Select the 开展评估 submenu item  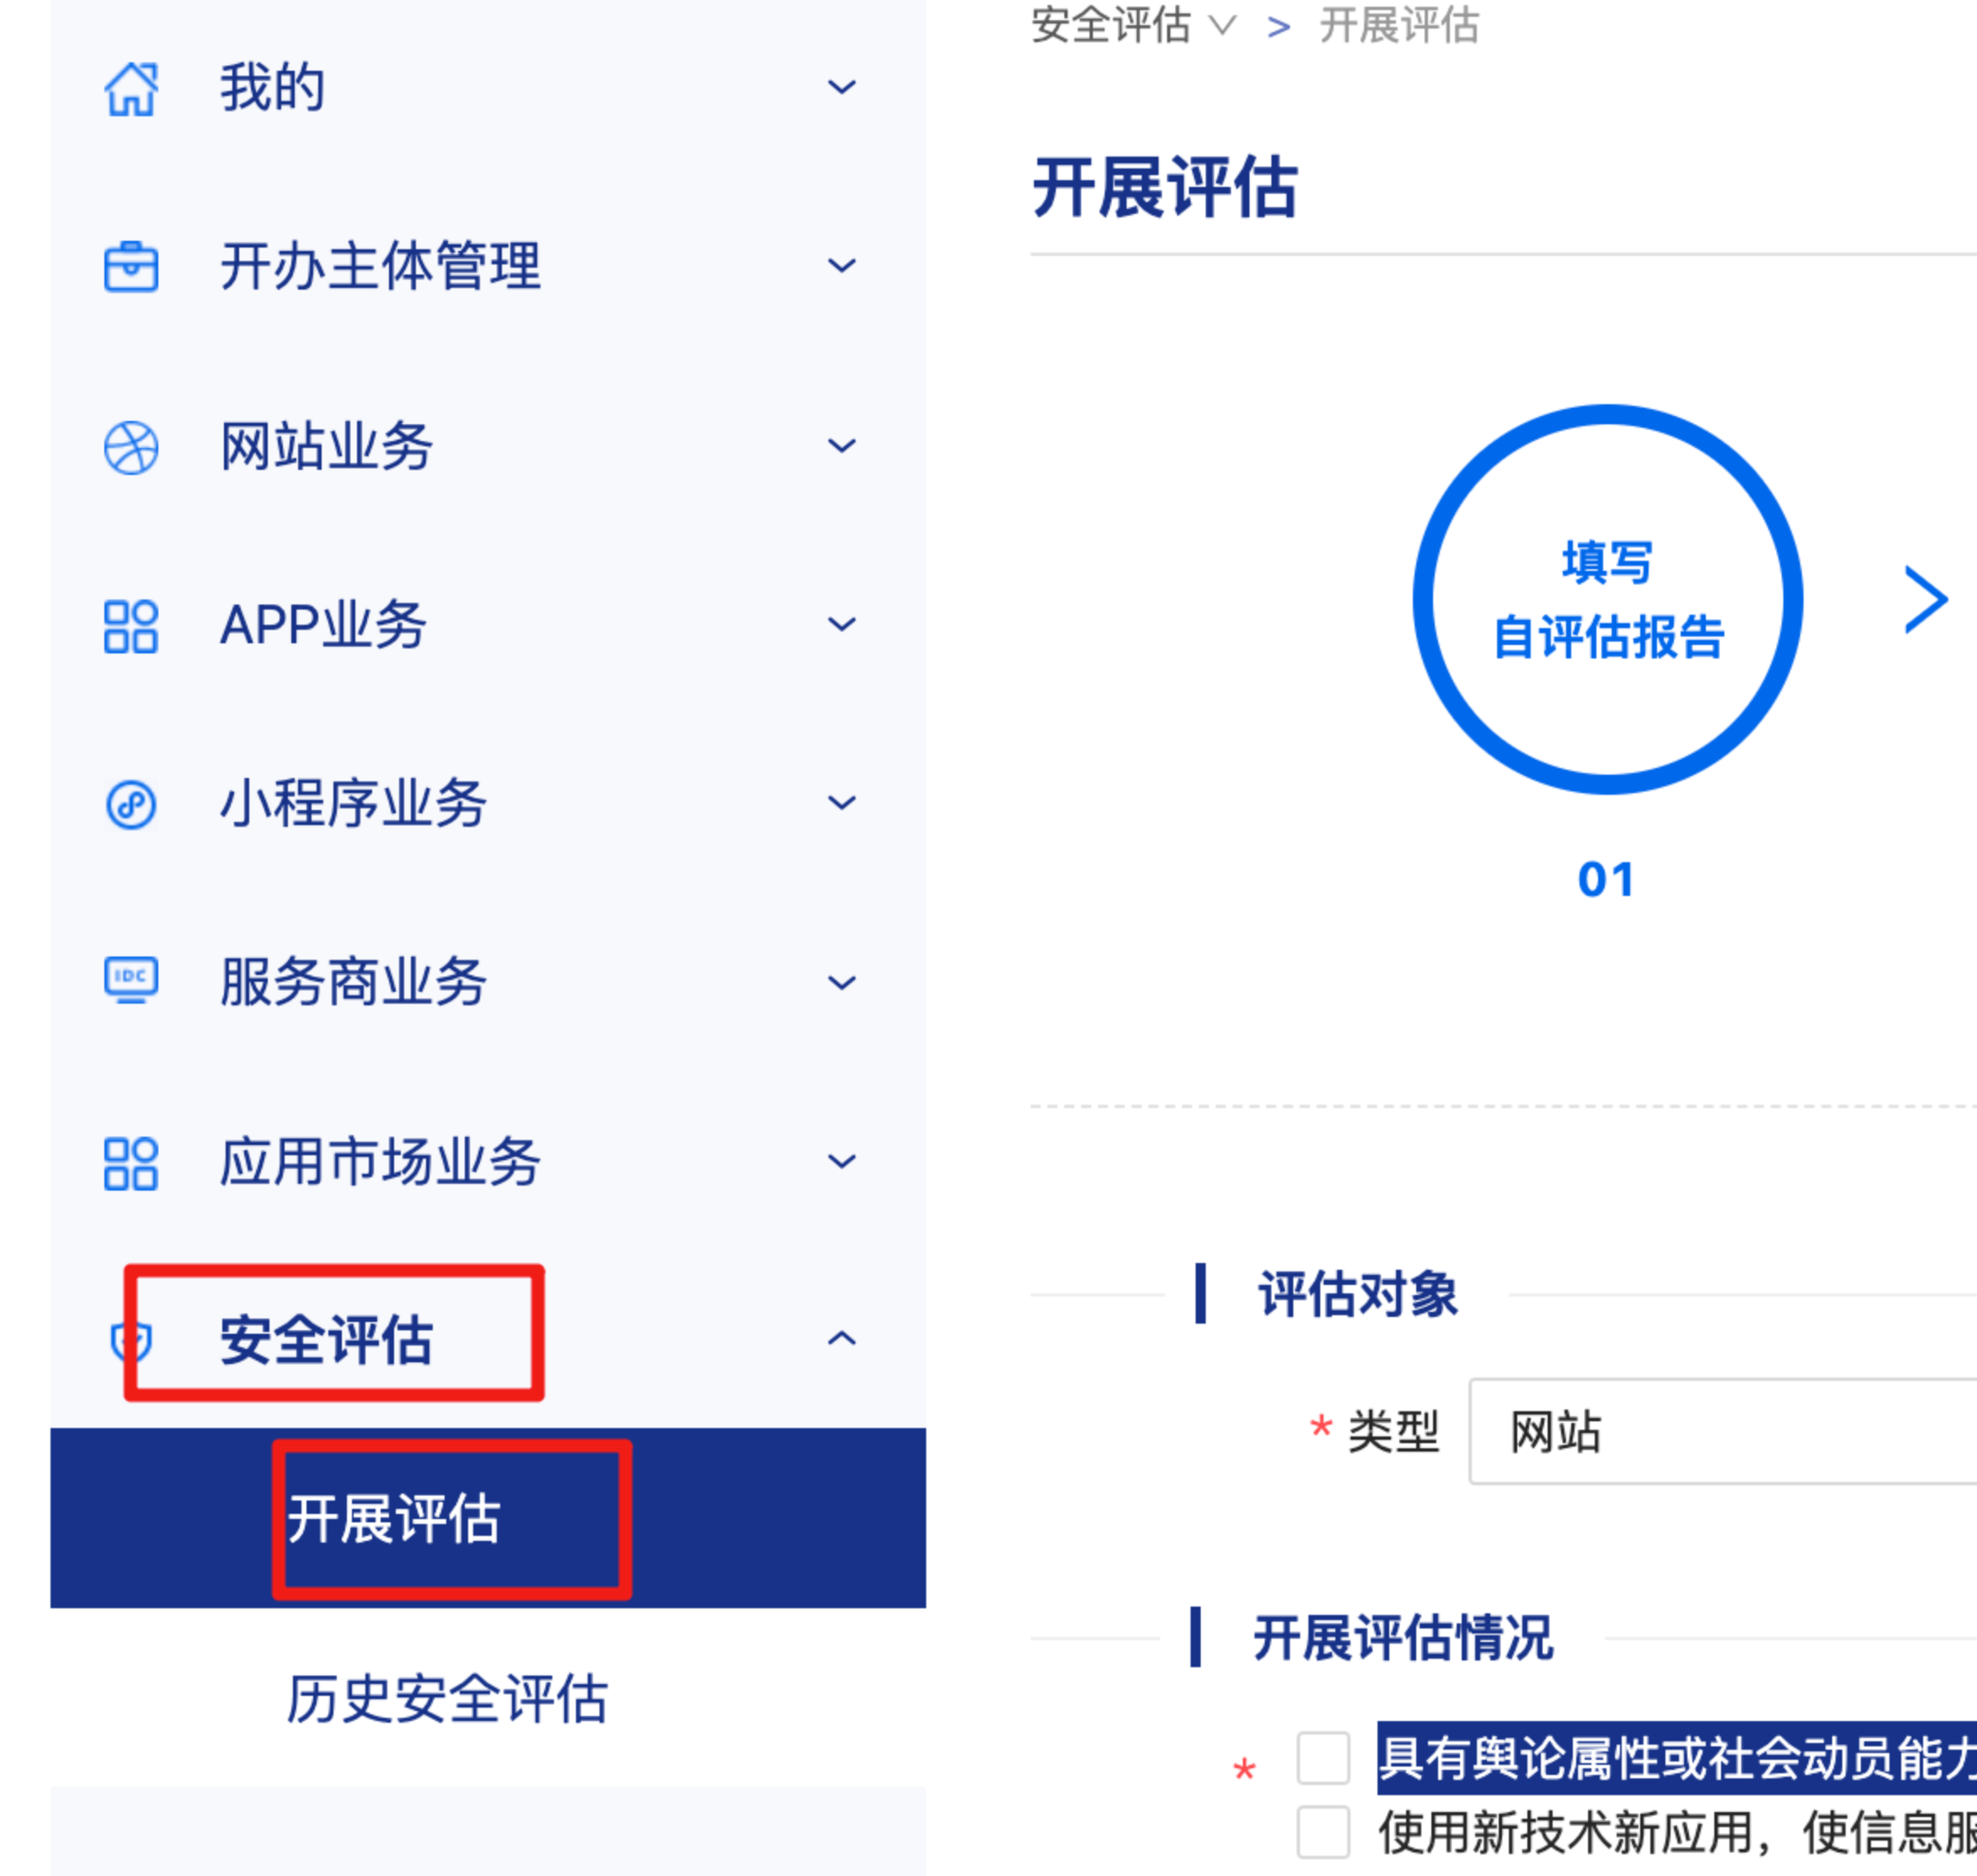488,1518
